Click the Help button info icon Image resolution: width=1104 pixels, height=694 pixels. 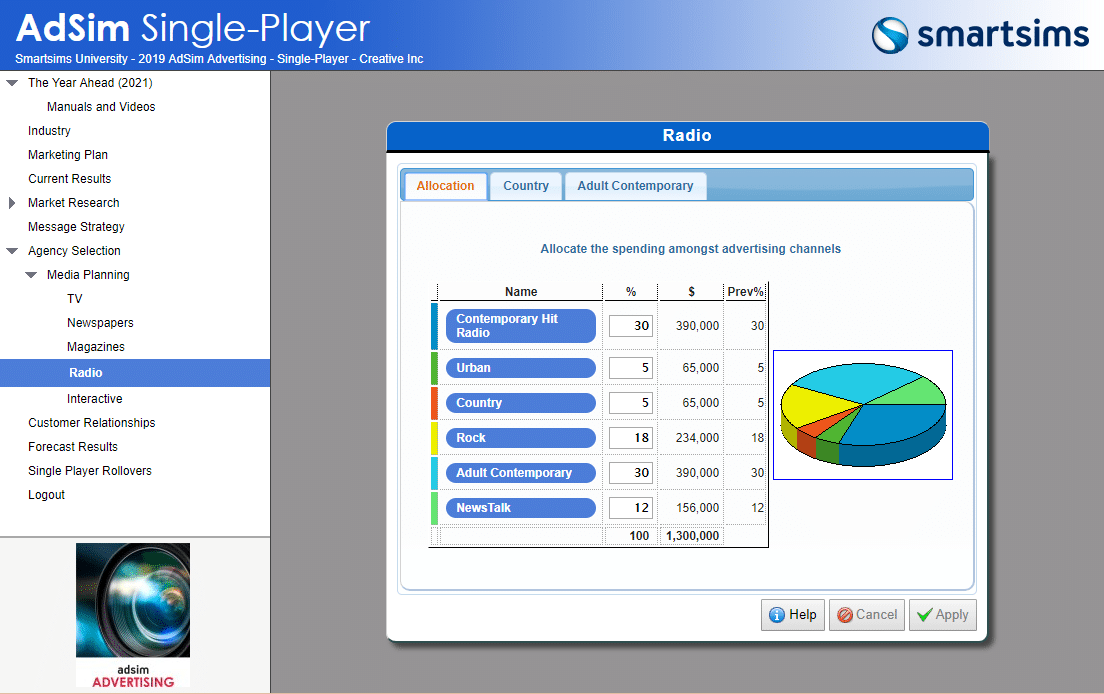pyautogui.click(x=776, y=615)
